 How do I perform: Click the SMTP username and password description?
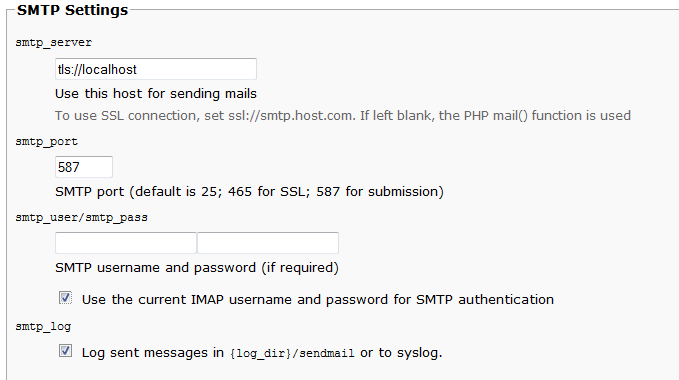coord(197,267)
